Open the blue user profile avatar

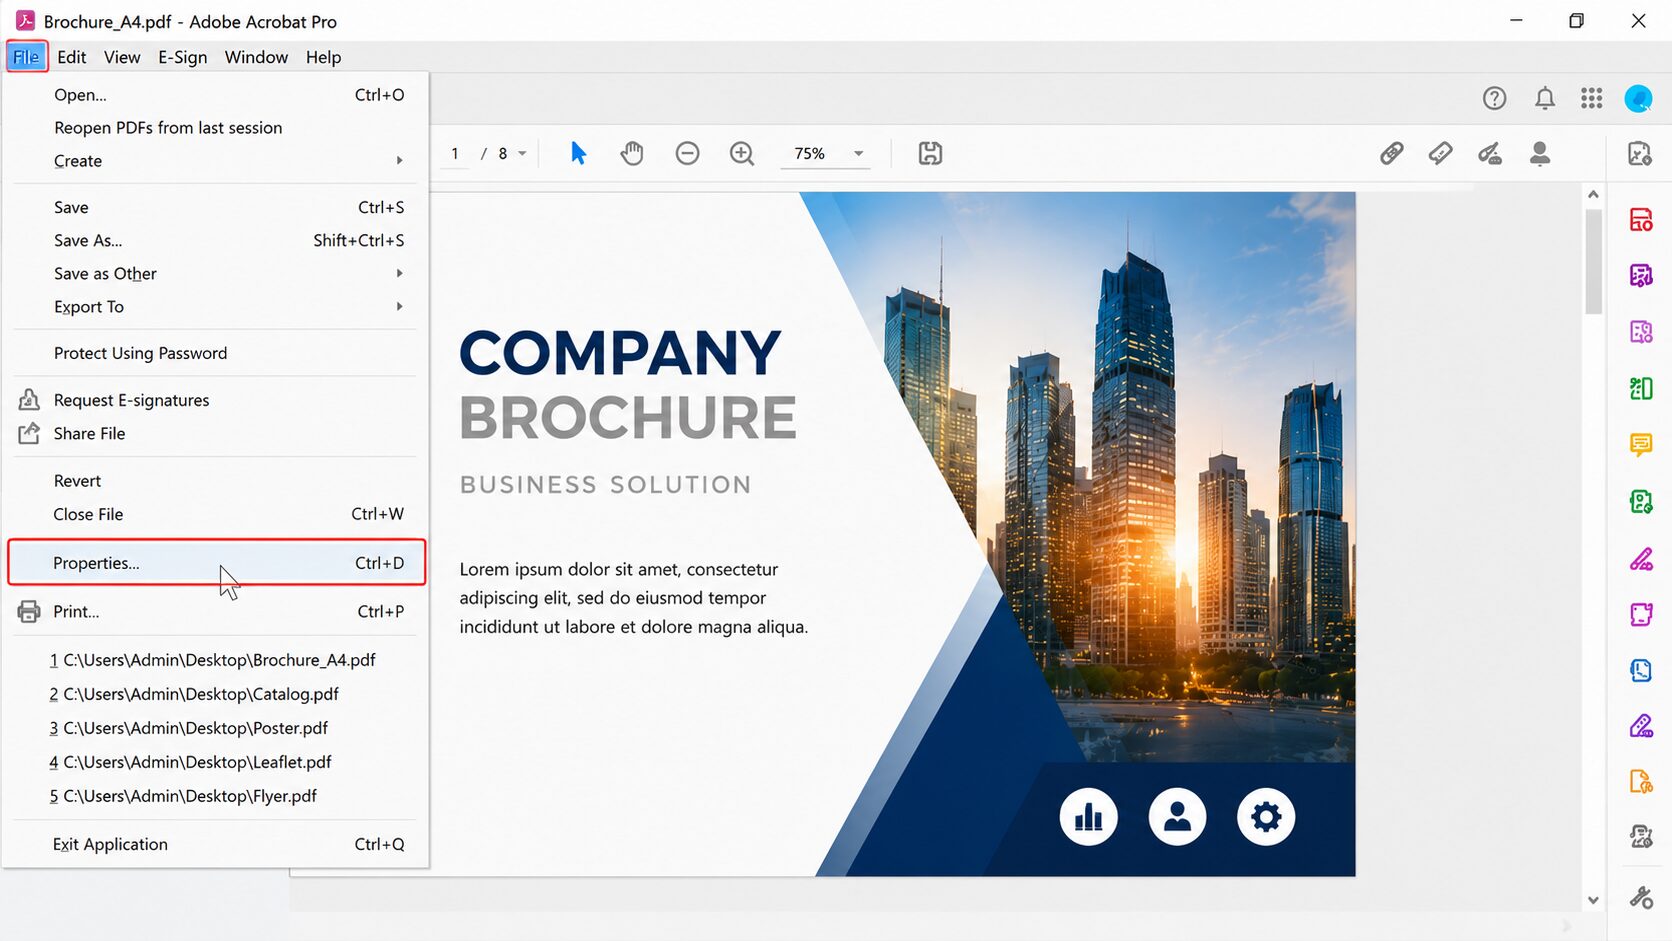tap(1638, 98)
